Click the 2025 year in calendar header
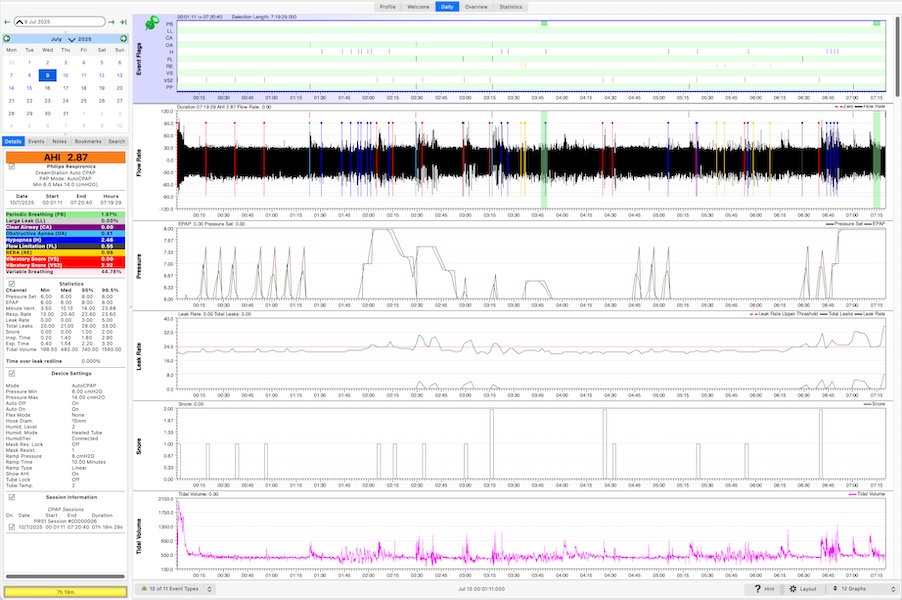The height and width of the screenshot is (600, 902). 85,39
